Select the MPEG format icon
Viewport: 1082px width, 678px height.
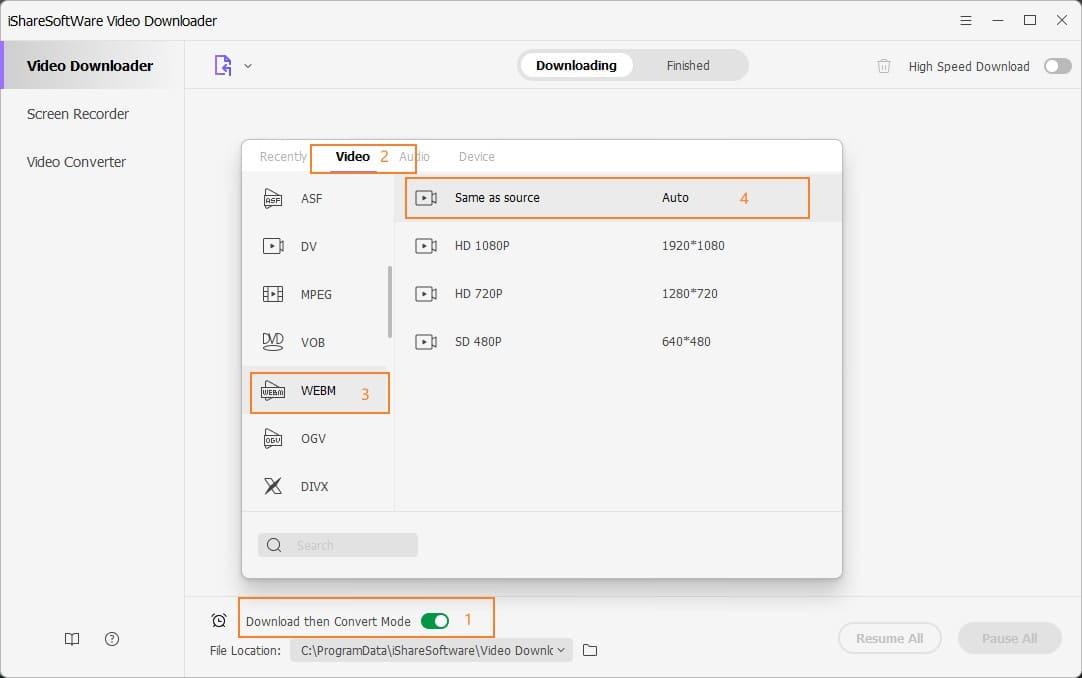coord(273,294)
